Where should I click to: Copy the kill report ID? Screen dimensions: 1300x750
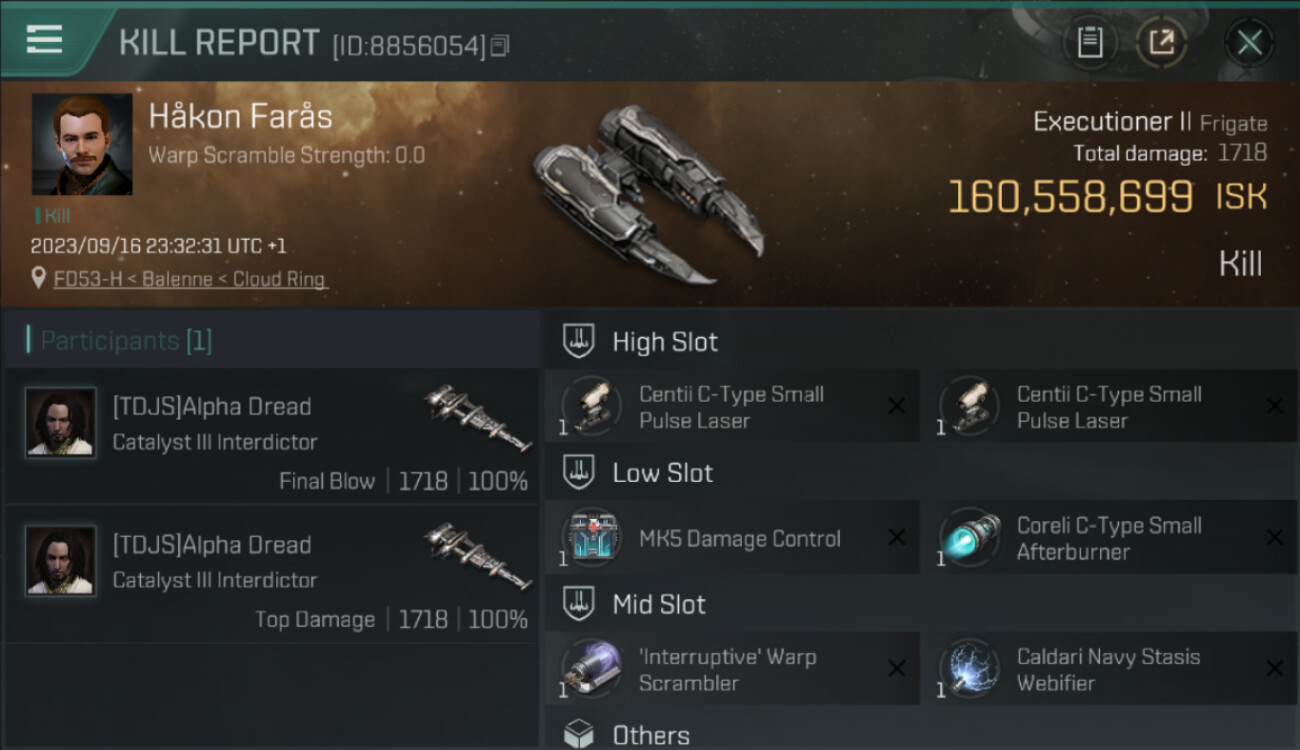[500, 45]
